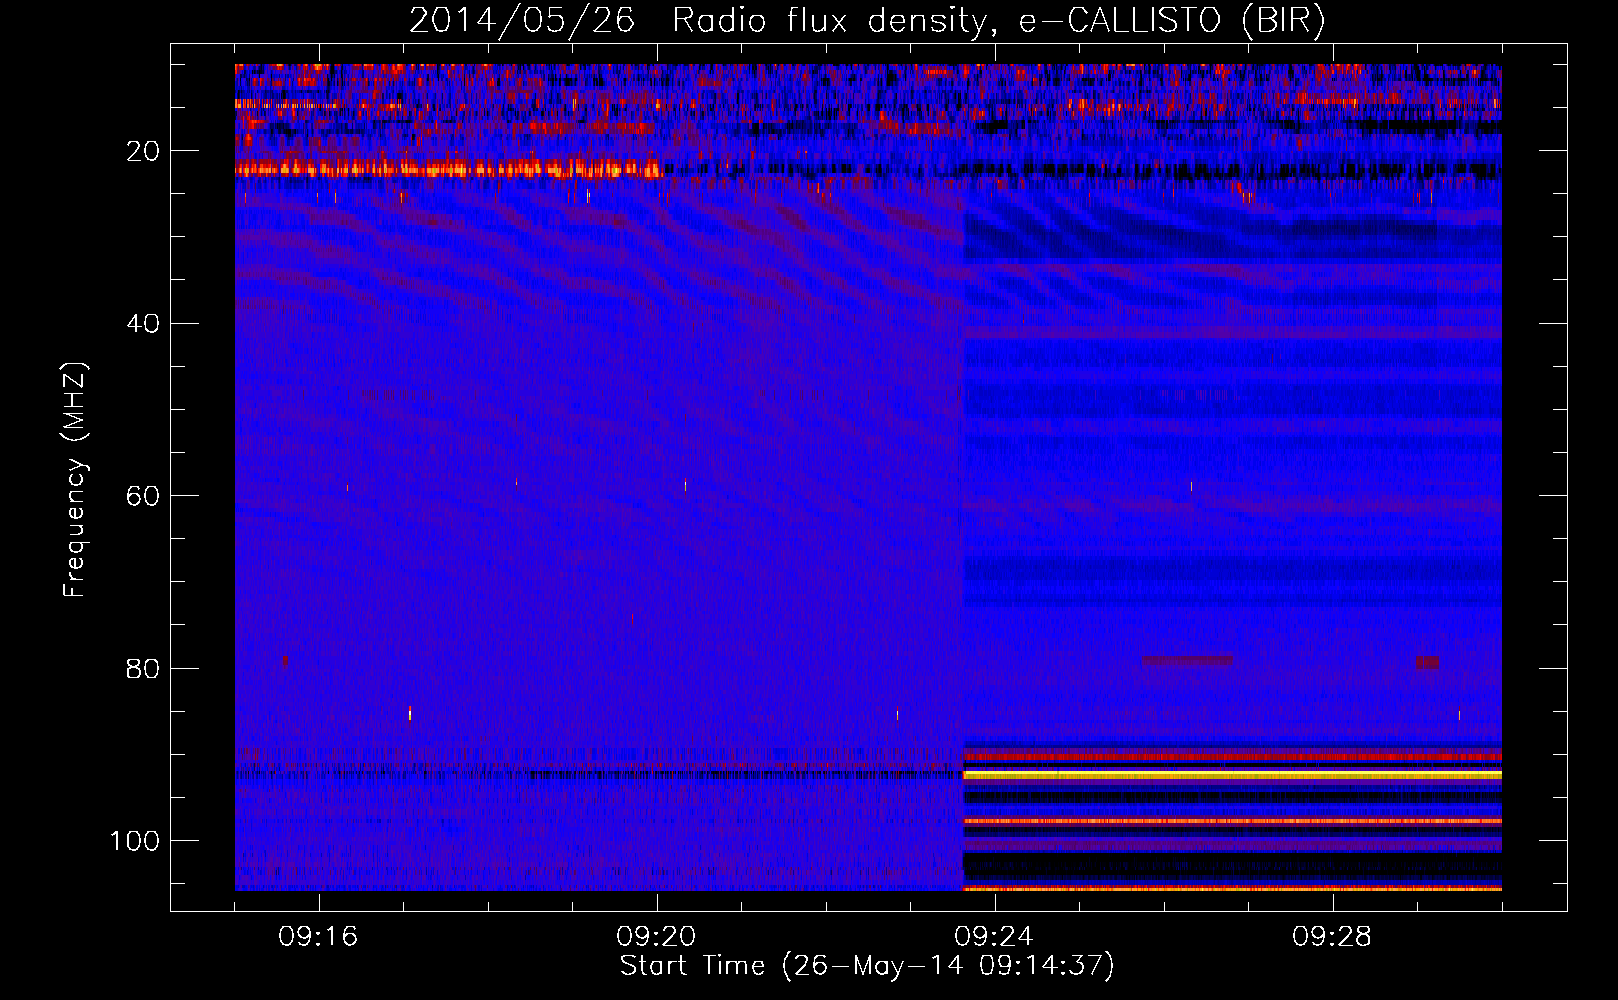1618x1000 pixels.
Task: Click the bright yellow band near 92 MHz
Action: (1232, 775)
